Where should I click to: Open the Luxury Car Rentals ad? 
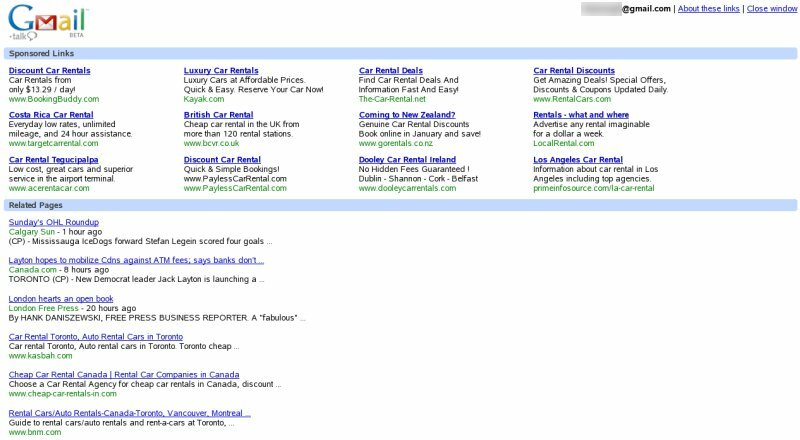pyautogui.click(x=221, y=70)
